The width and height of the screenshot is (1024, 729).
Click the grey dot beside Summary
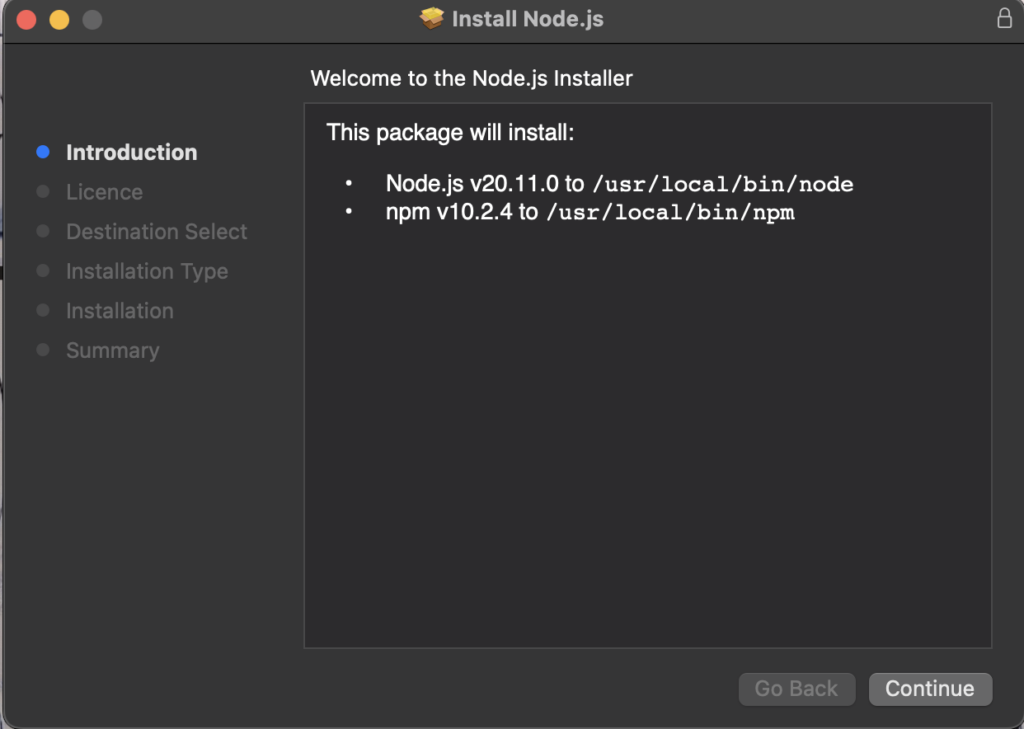41,350
